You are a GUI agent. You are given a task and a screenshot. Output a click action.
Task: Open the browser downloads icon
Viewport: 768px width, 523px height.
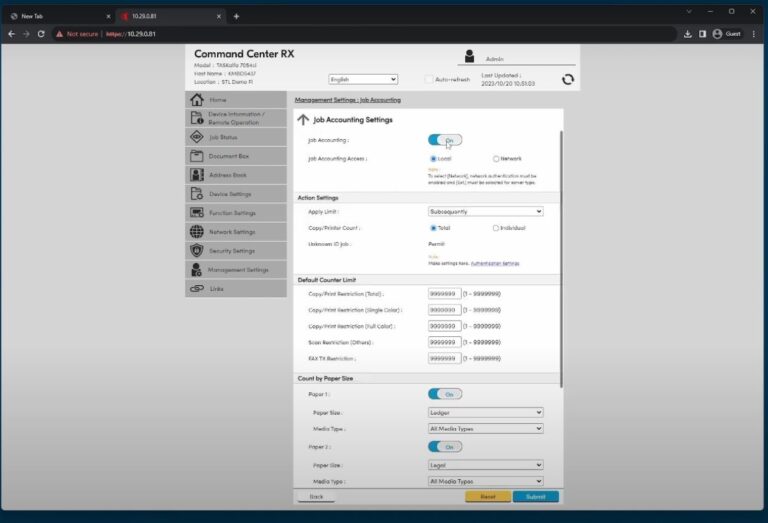[x=688, y=34]
